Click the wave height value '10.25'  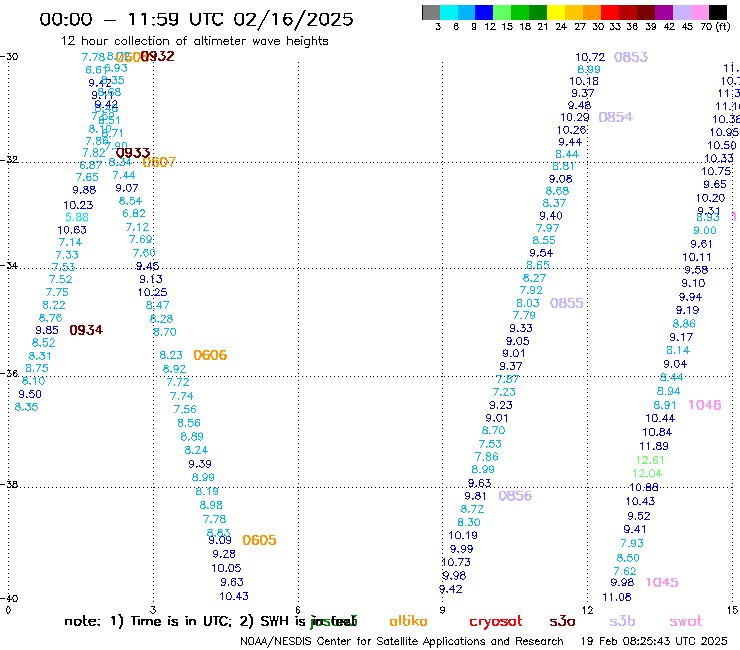(152, 292)
